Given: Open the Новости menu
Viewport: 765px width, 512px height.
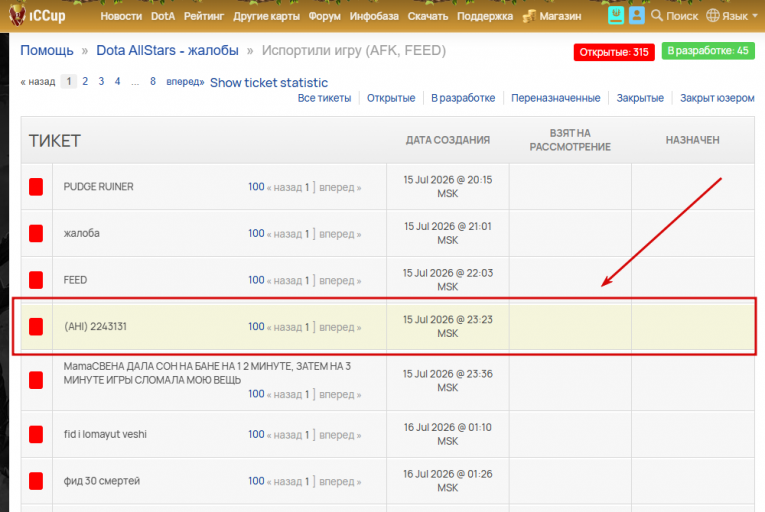Looking at the screenshot, I should (121, 16).
